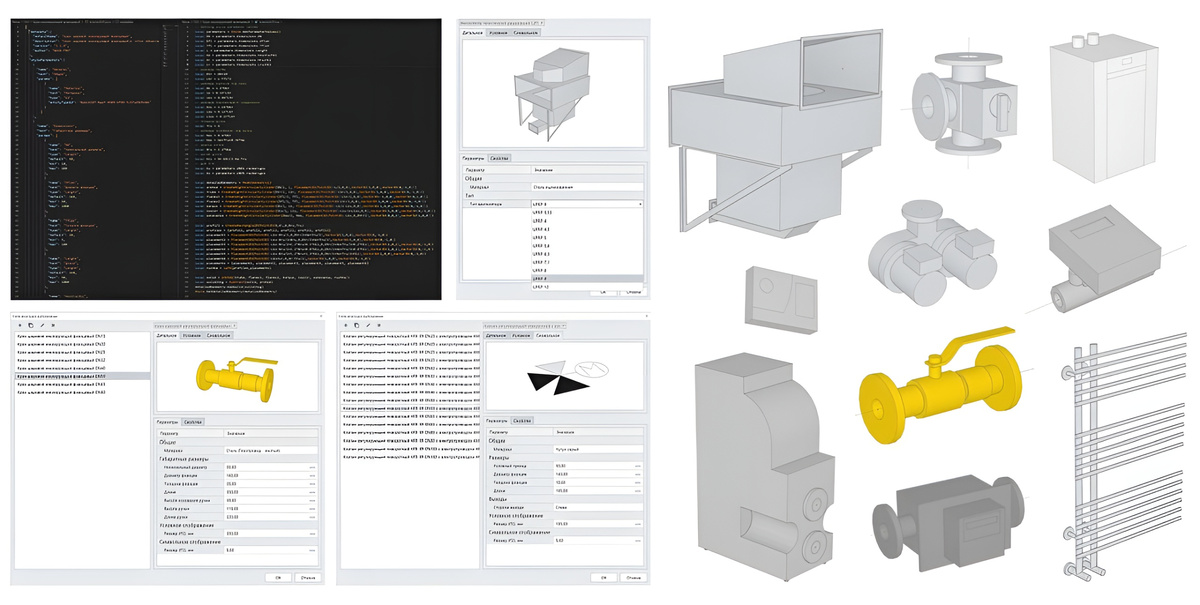Open Условное tab in the top ventilation unit dialog

point(498,33)
